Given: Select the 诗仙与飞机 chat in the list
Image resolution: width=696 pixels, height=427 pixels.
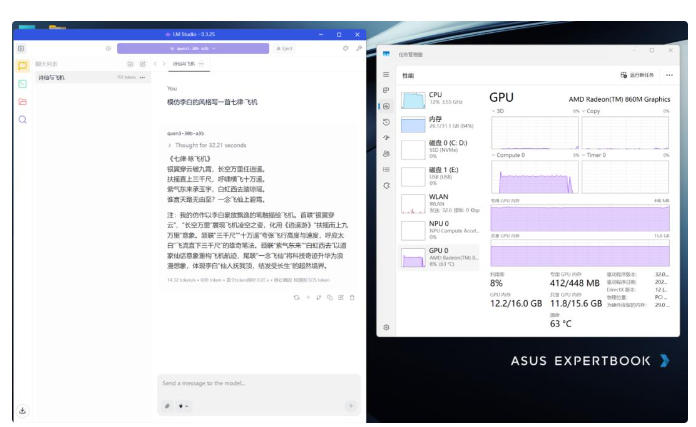Looking at the screenshot, I should coord(92,77).
